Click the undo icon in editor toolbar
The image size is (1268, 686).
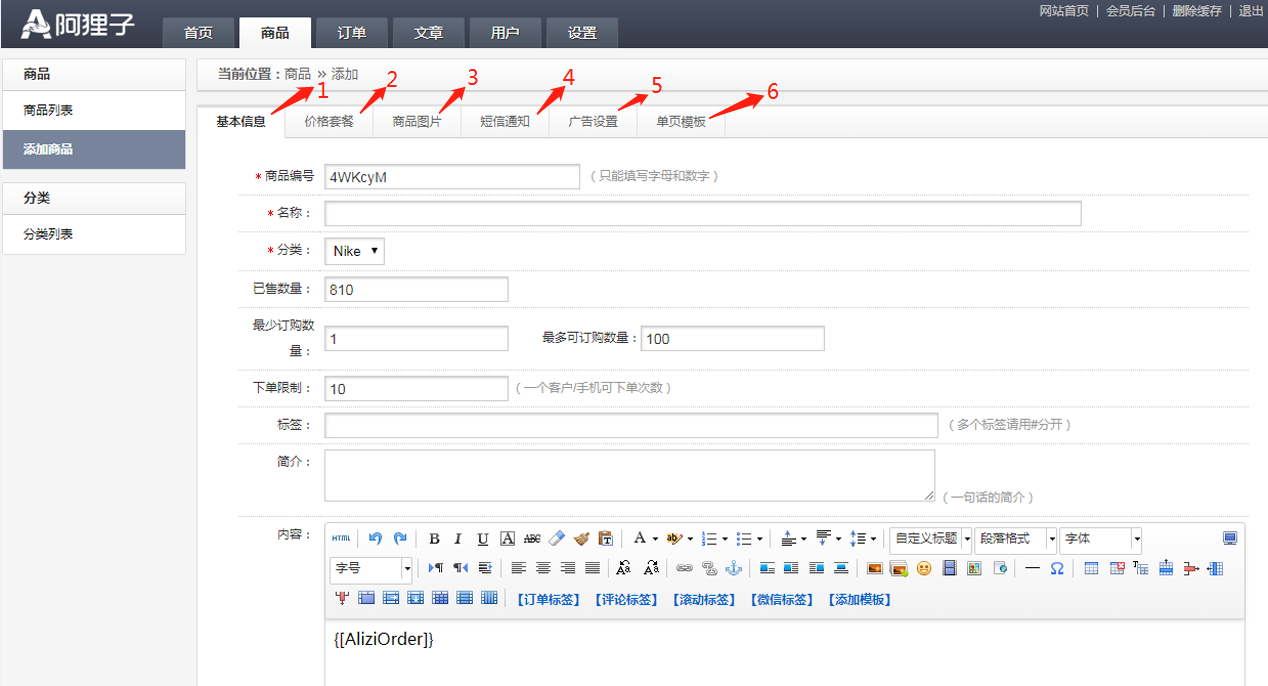click(375, 538)
